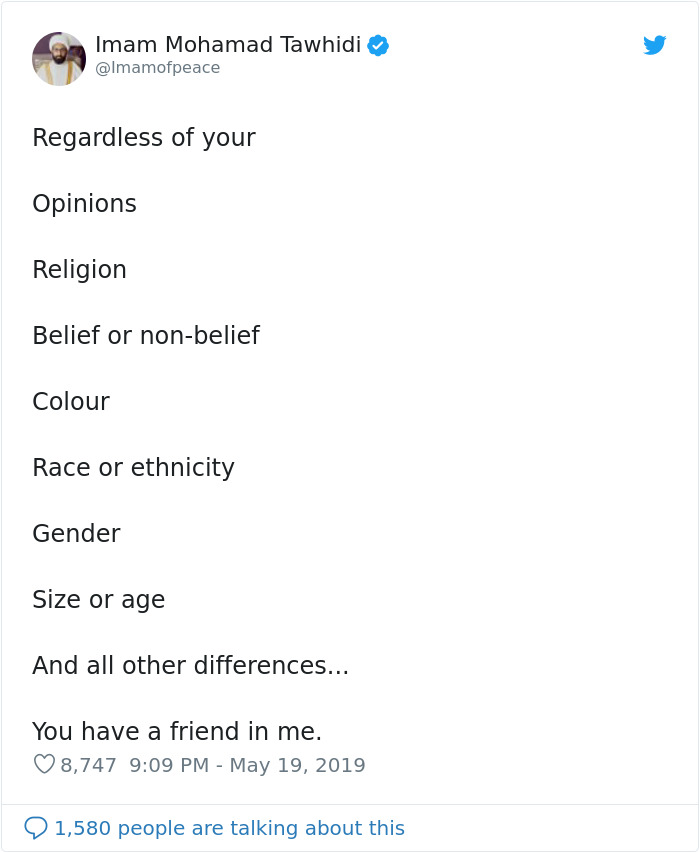
Task: Click the 'Belief or non-belief' text line
Action: 146,335
